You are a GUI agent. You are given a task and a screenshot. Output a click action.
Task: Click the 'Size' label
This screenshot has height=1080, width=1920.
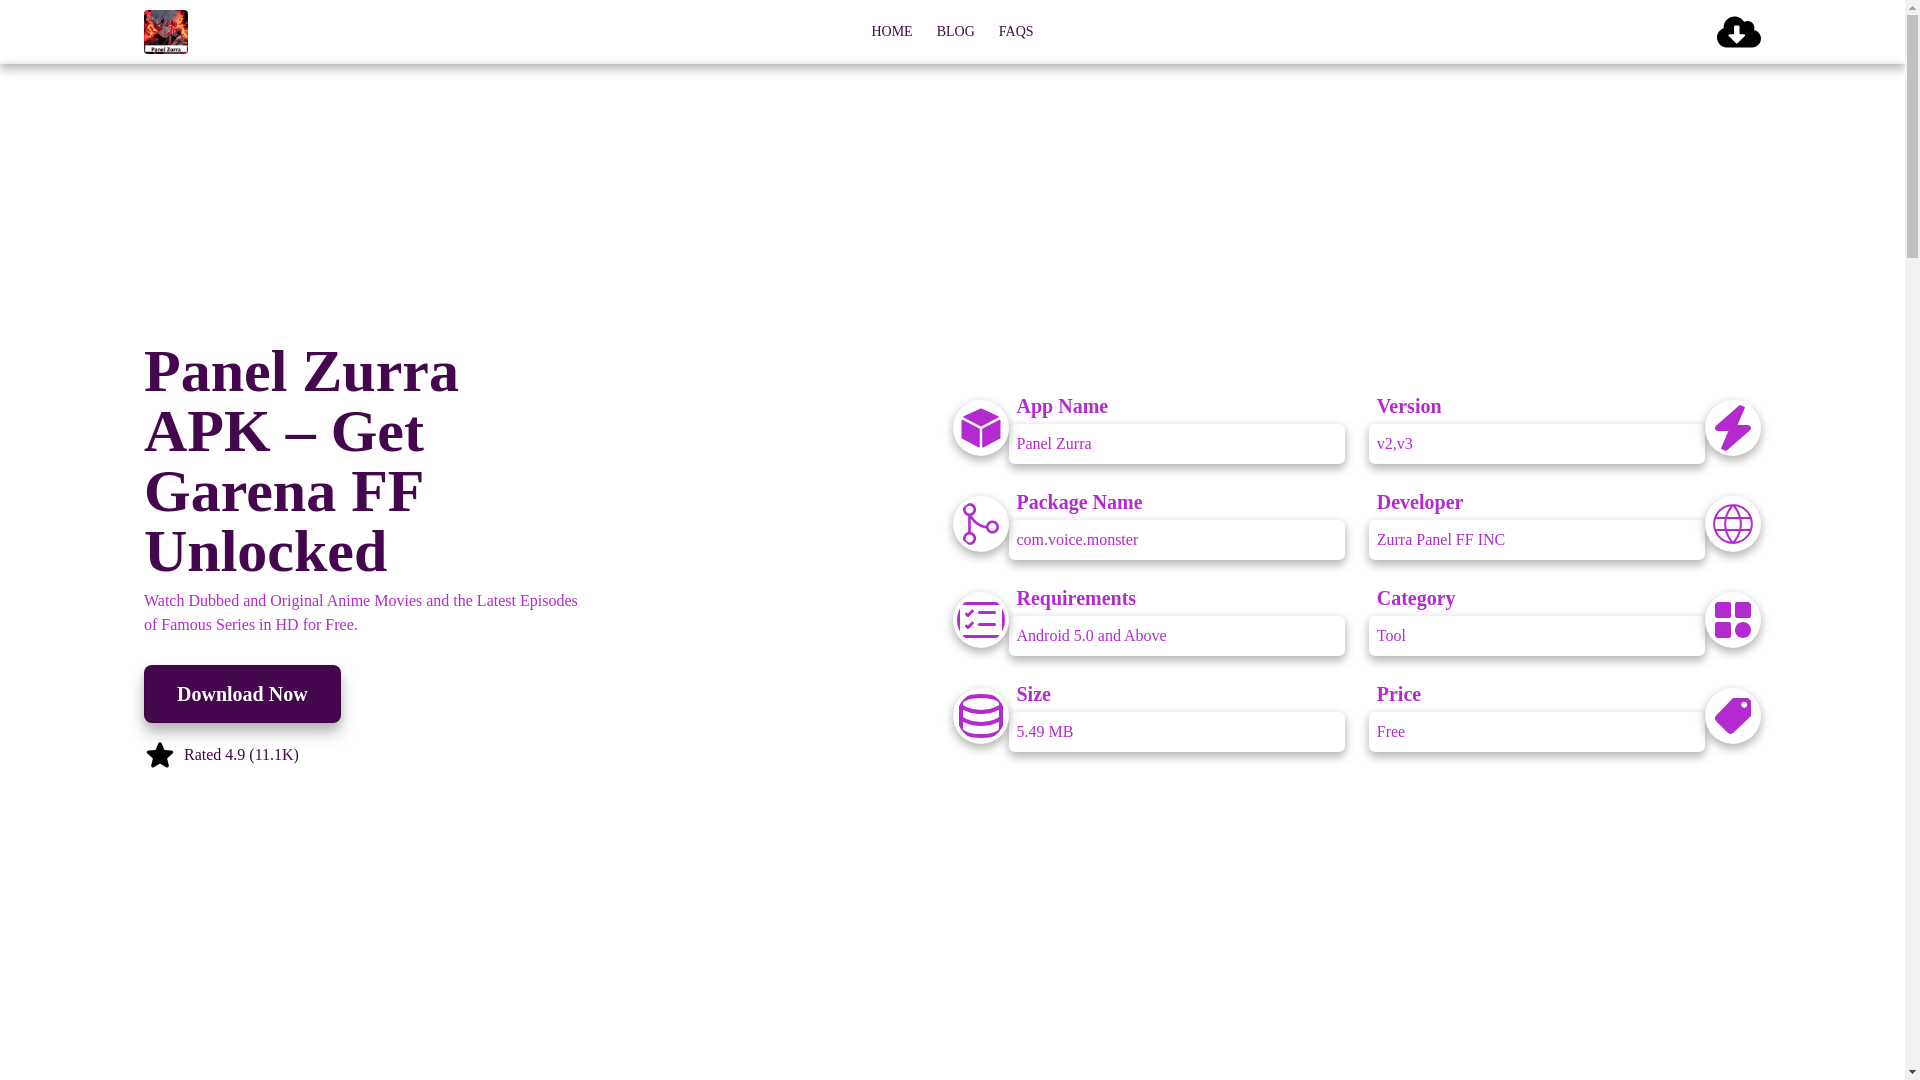(1033, 694)
